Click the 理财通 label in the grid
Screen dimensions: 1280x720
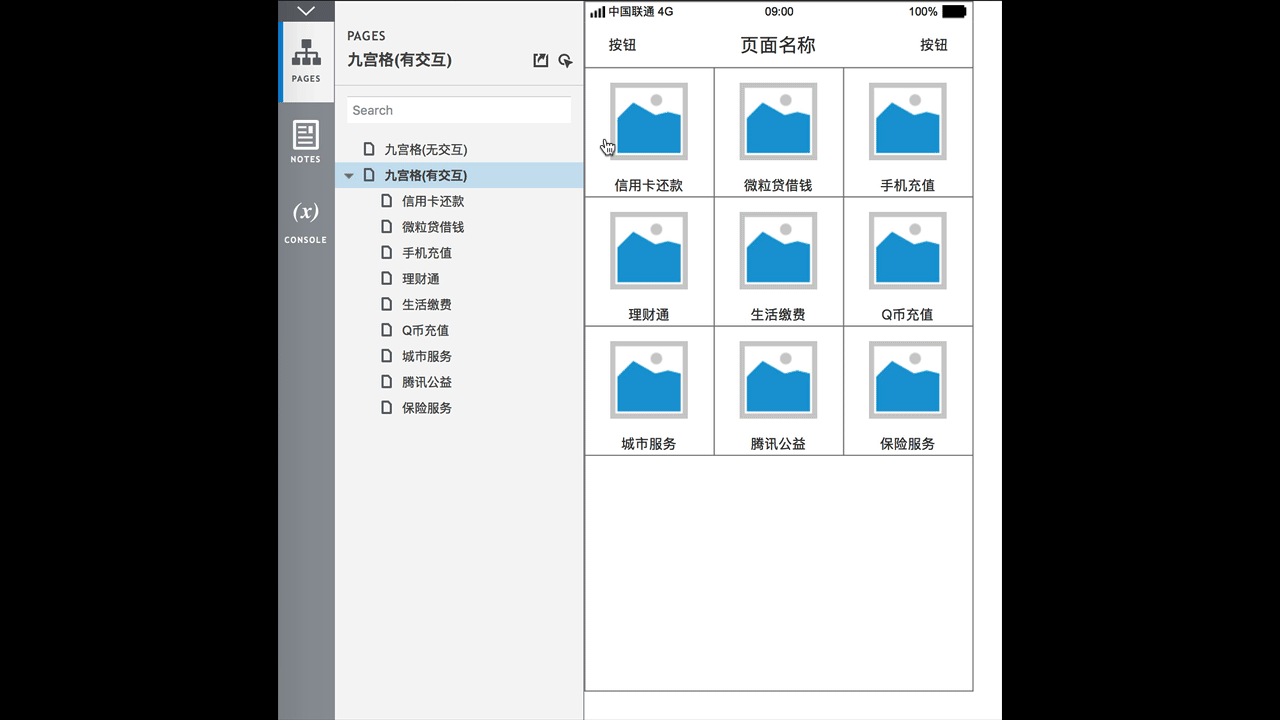click(x=649, y=314)
